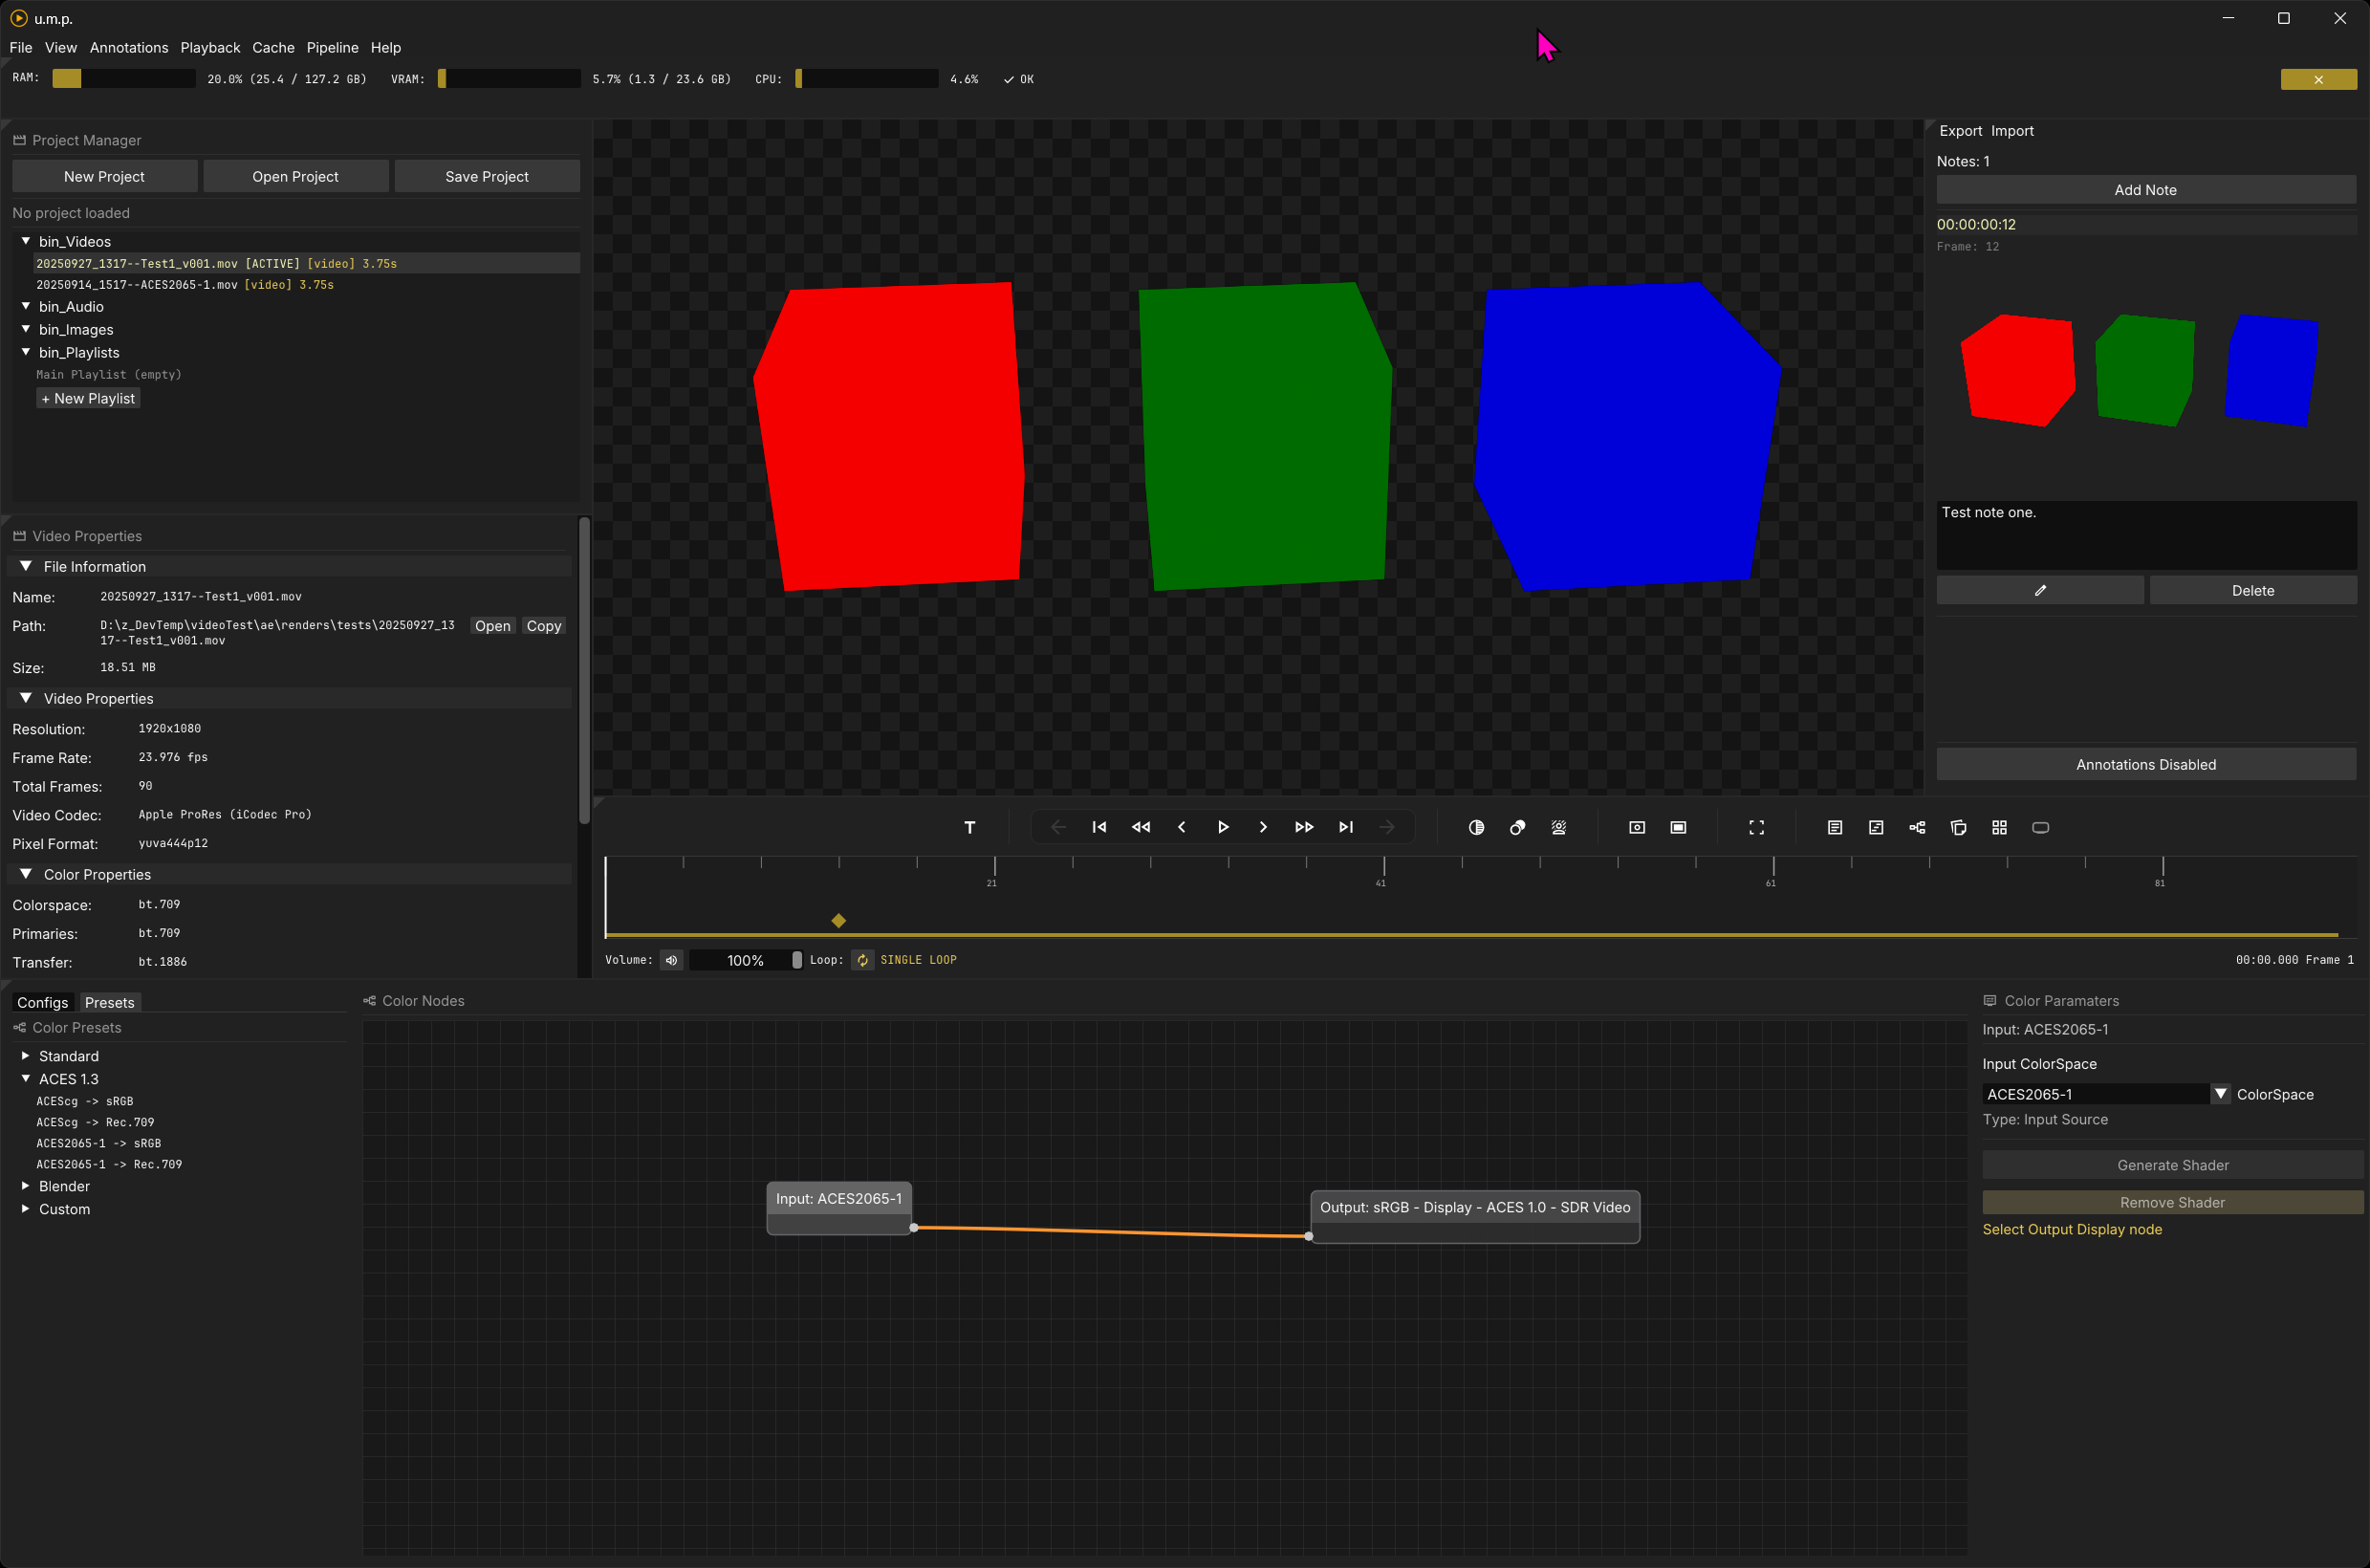Click the half-filled circle contrast icon
The width and height of the screenshot is (2370, 1568).
(x=1476, y=827)
